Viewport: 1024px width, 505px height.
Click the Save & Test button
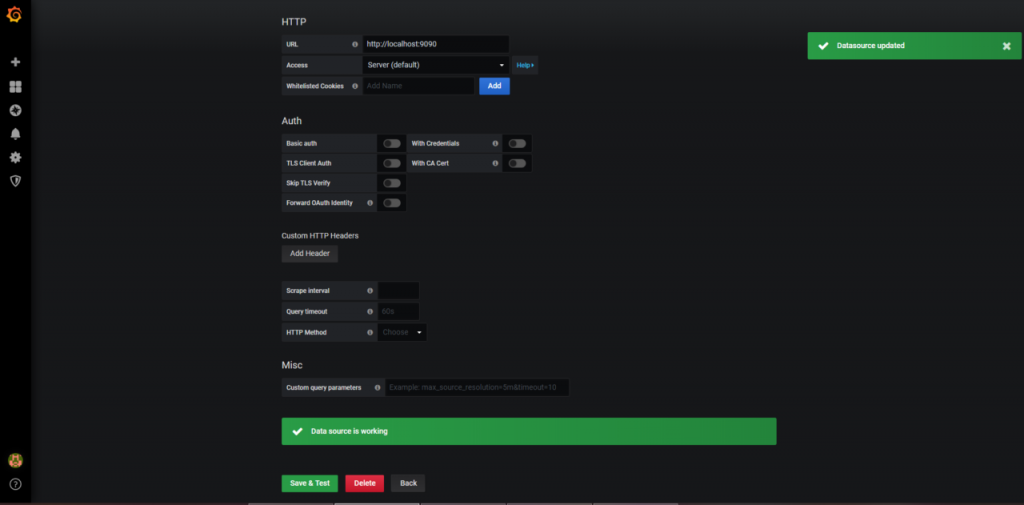pos(310,483)
